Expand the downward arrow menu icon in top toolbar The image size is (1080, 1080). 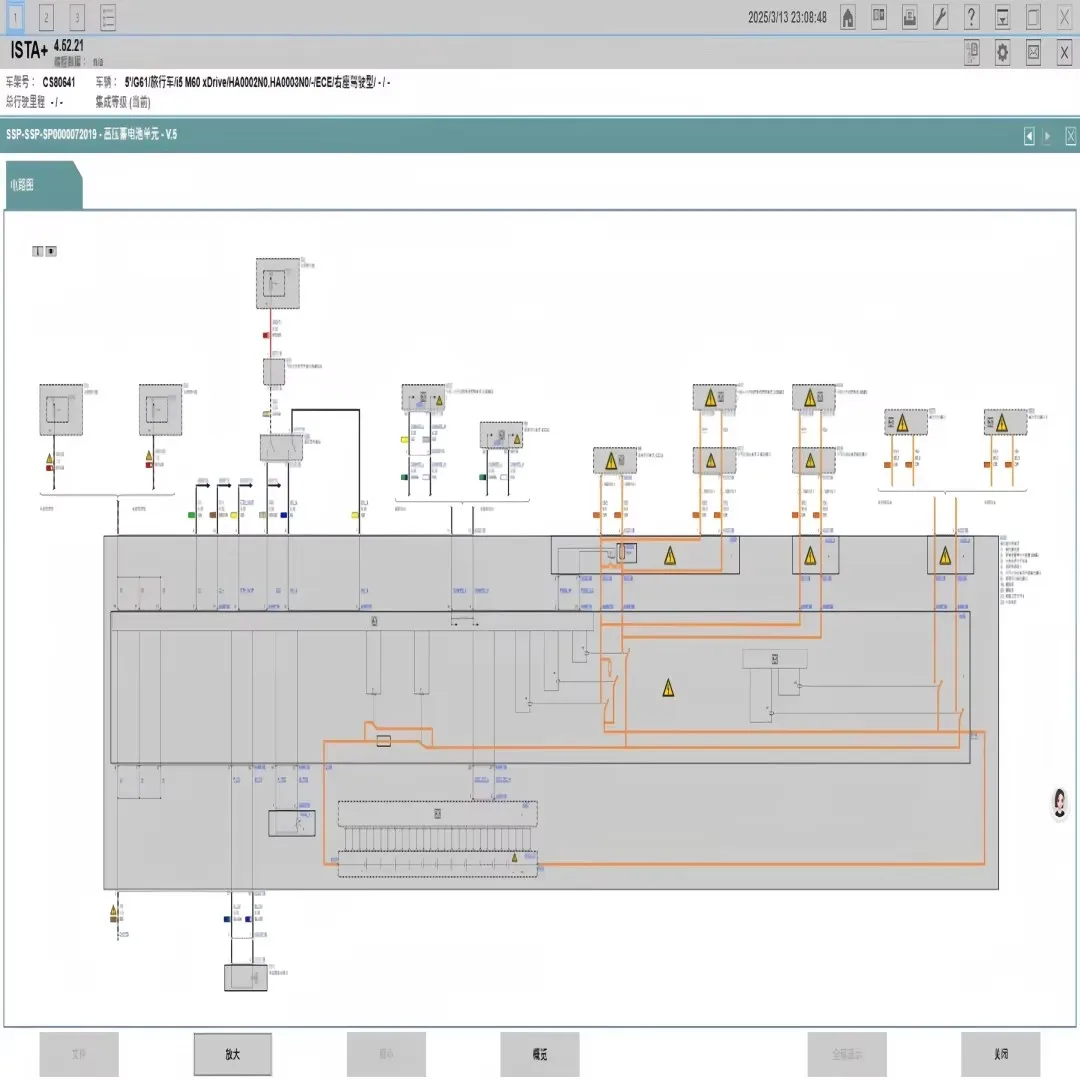coord(1002,17)
